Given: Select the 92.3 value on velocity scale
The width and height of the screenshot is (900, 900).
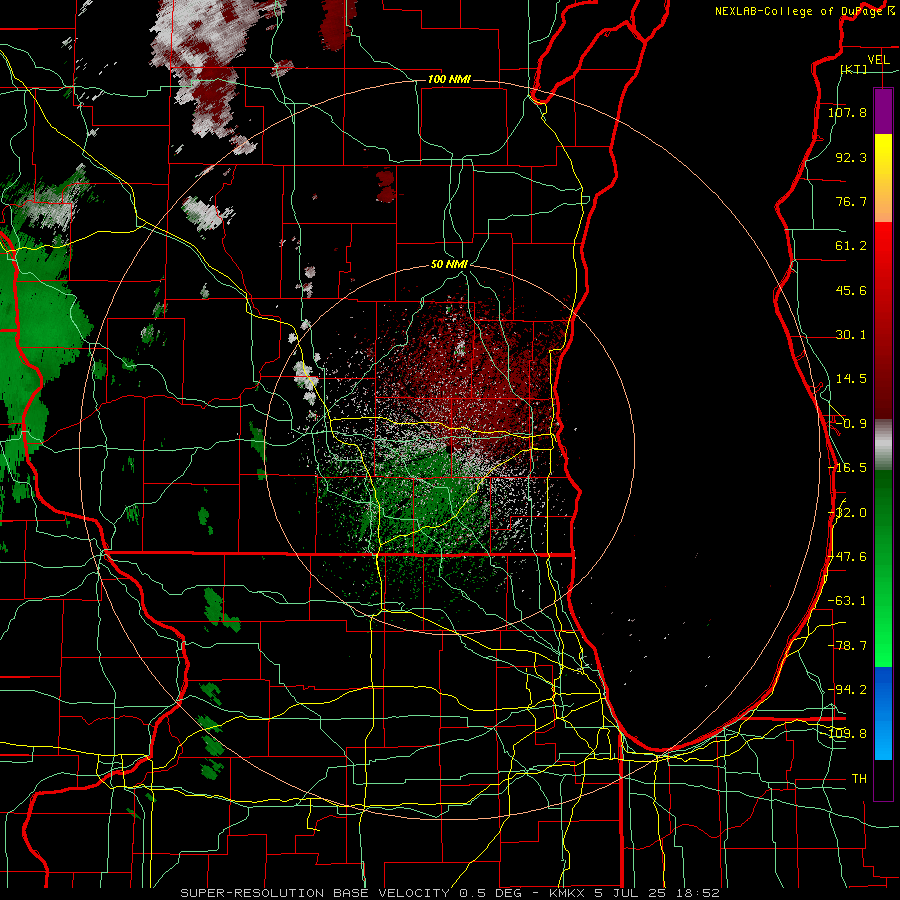Looking at the screenshot, I should click(x=851, y=157).
